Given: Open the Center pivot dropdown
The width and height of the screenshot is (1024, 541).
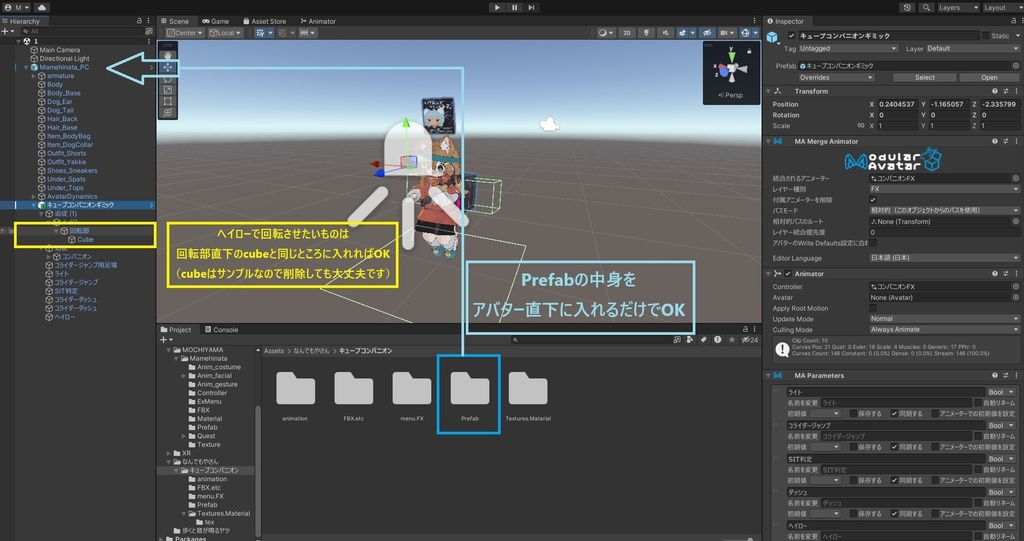Looking at the screenshot, I should (185, 33).
